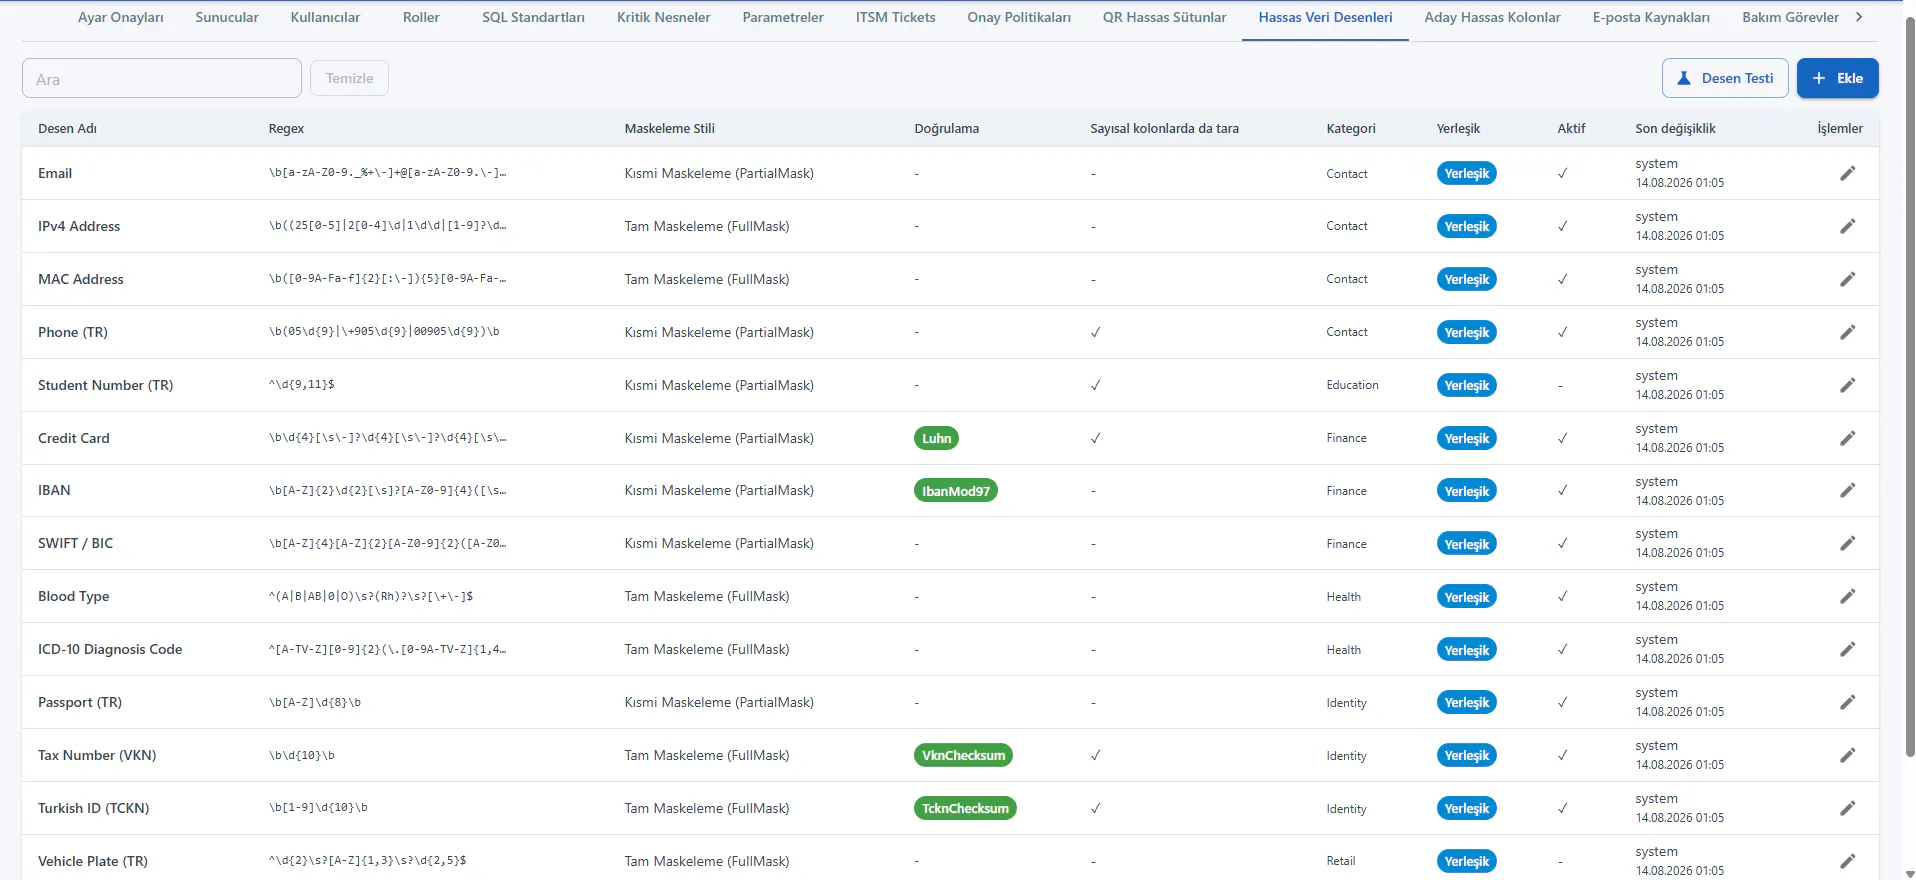
Task: Click the Student Number regex ^\d{9,11}$
Action: pos(302,384)
